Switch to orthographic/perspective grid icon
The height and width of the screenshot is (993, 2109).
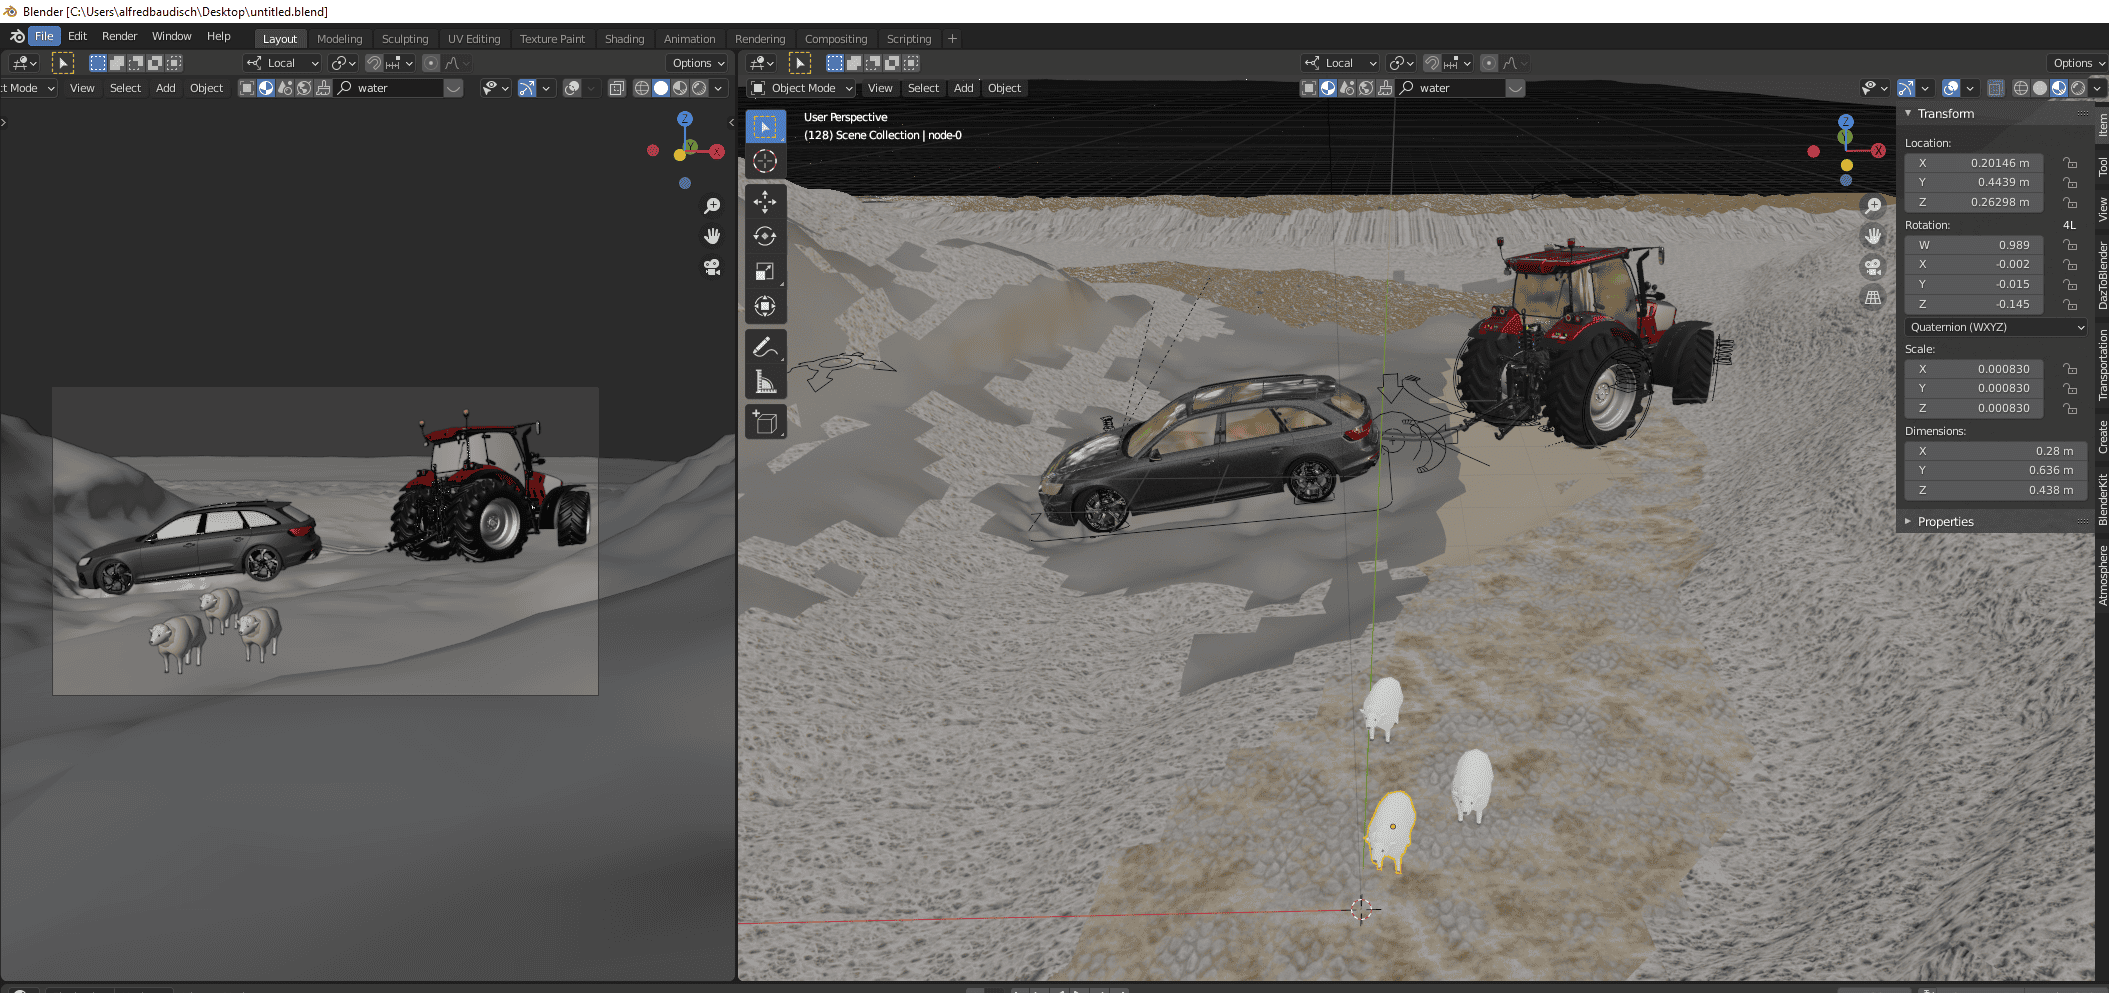(x=1873, y=298)
